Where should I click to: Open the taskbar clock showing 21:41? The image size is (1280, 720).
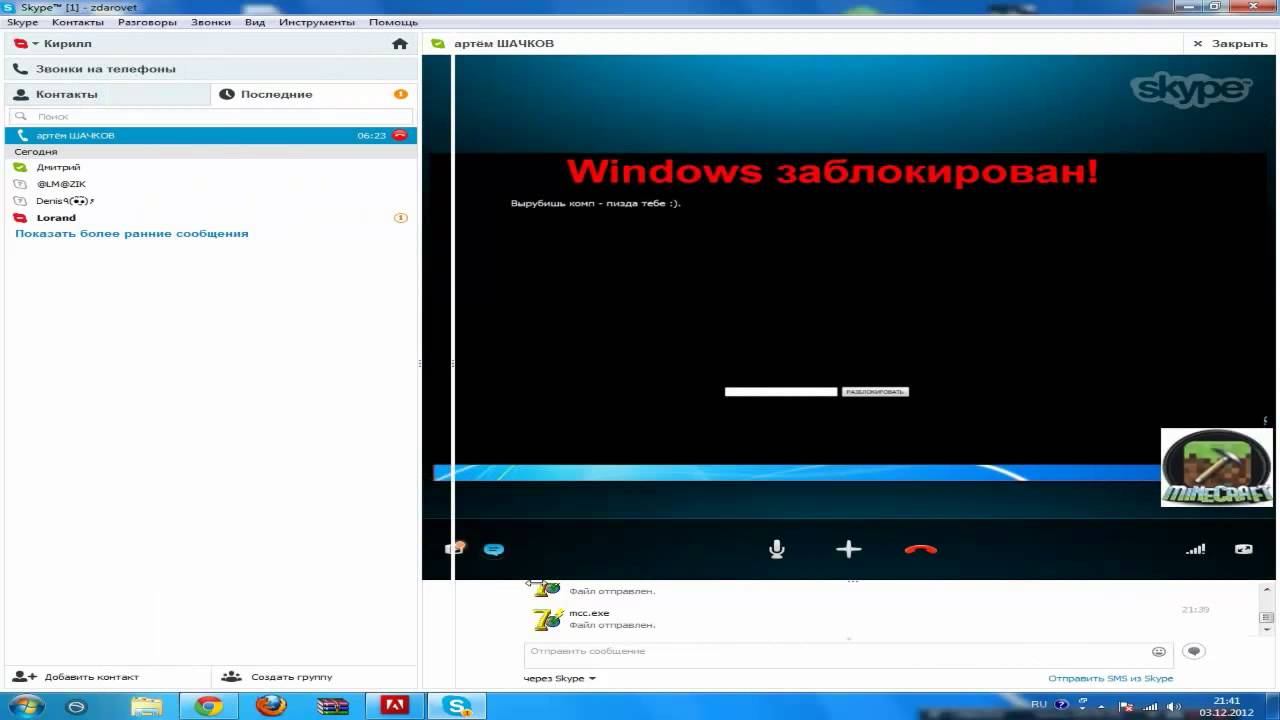pos(1226,706)
